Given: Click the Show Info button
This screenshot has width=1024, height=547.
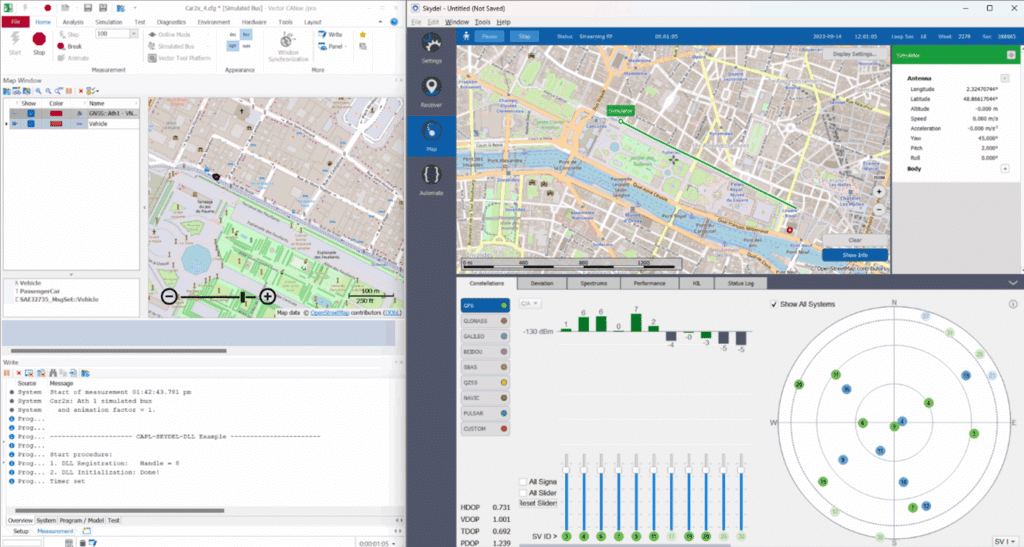Looking at the screenshot, I should (x=854, y=255).
